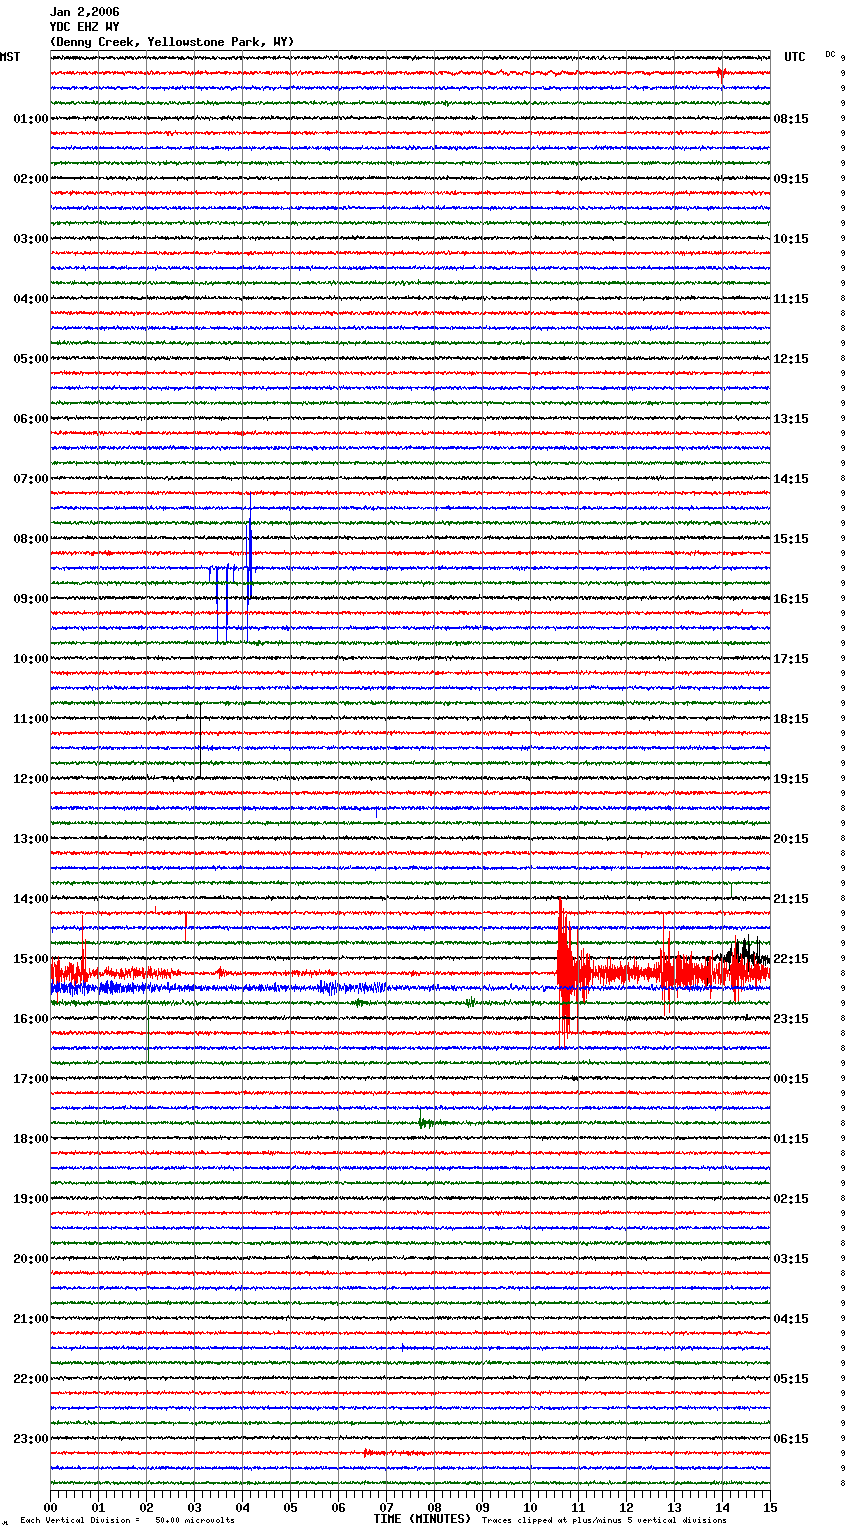Screen dimensions: 850x1534
Task: Click the 'TIME (MINUTES)' axis title
Action: pyautogui.click(x=422, y=1519)
